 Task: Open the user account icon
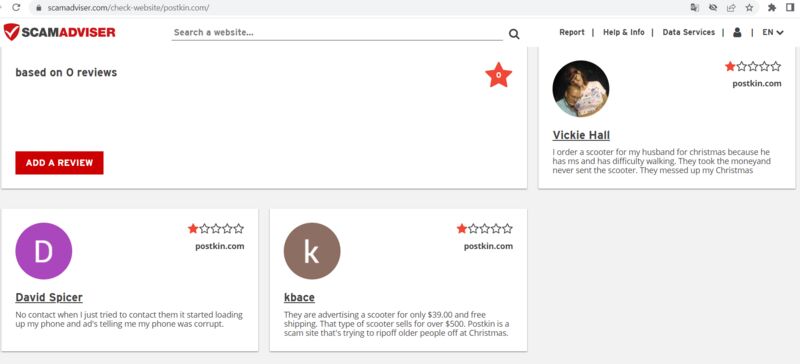[737, 32]
